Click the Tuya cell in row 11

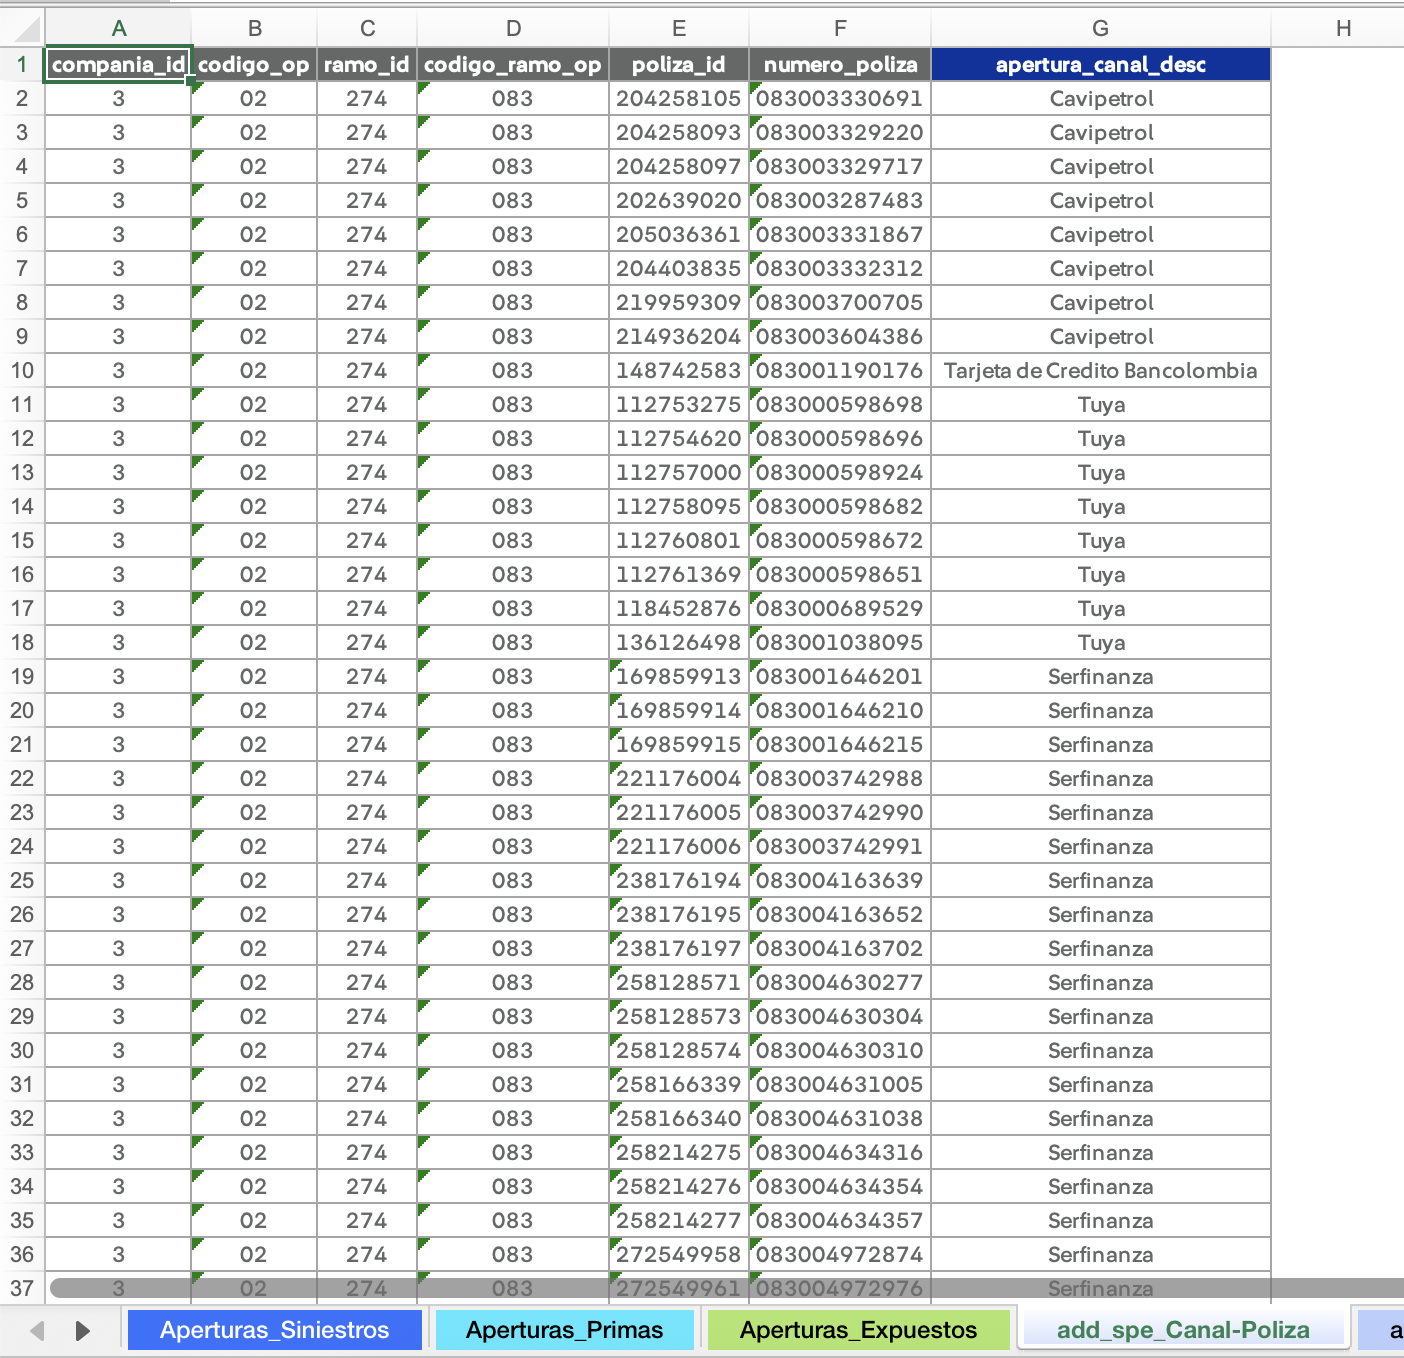pyautogui.click(x=1101, y=405)
